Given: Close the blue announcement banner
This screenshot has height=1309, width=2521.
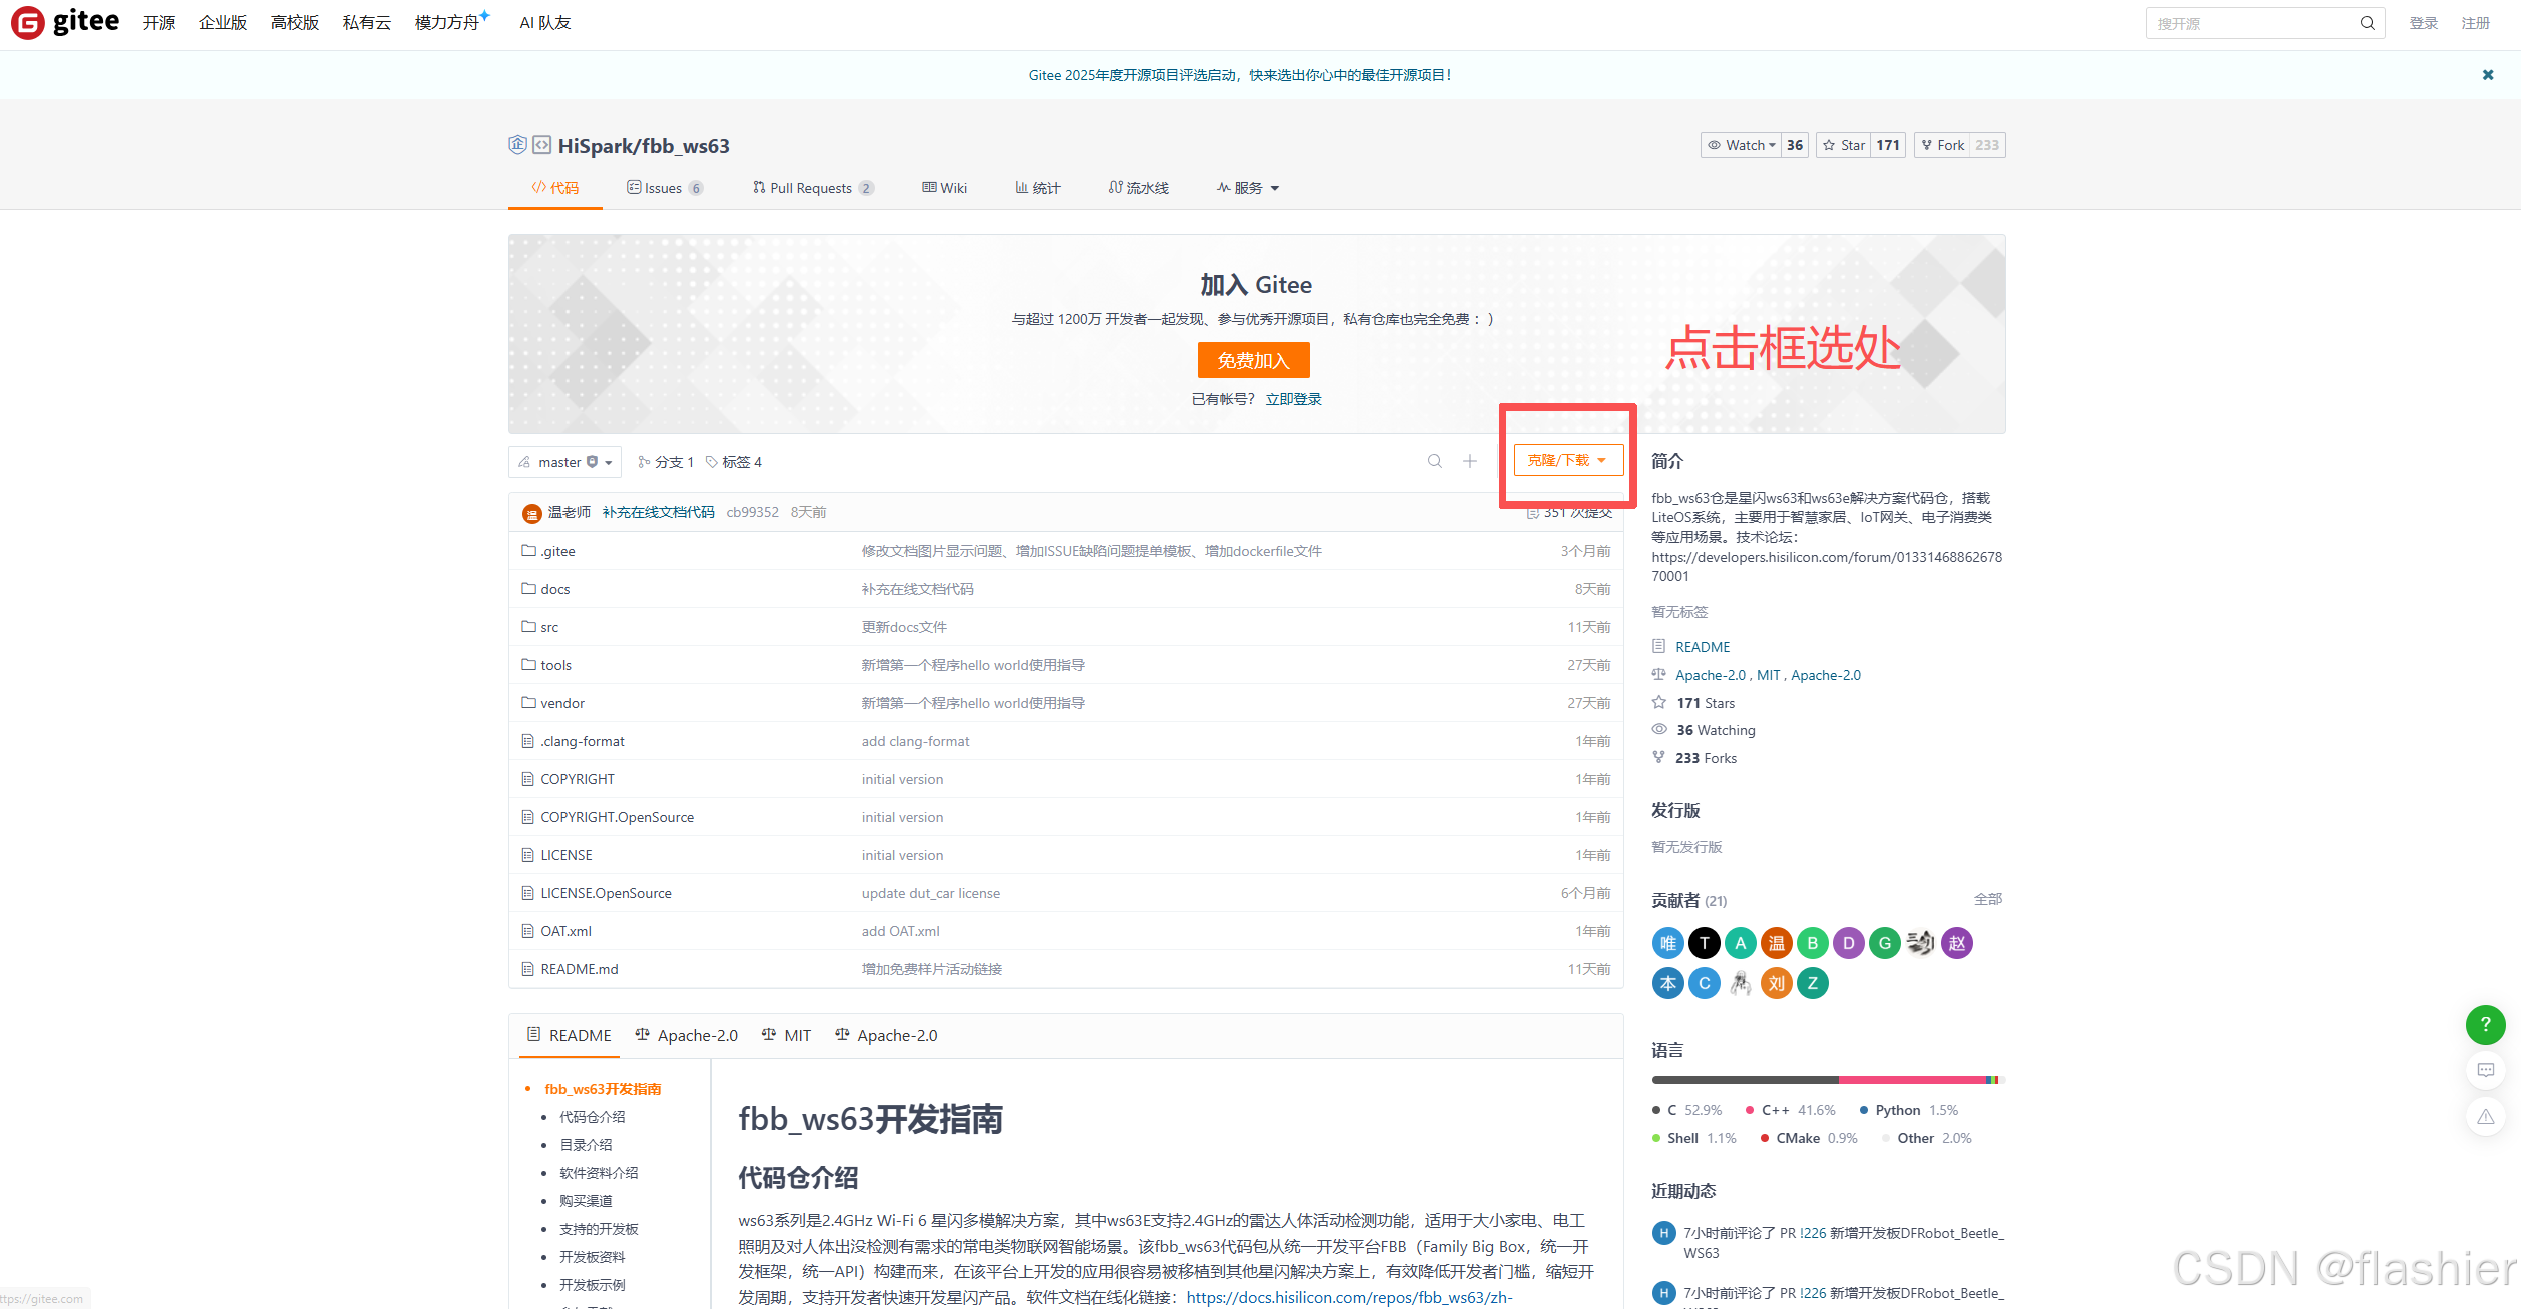Looking at the screenshot, I should [x=2487, y=75].
